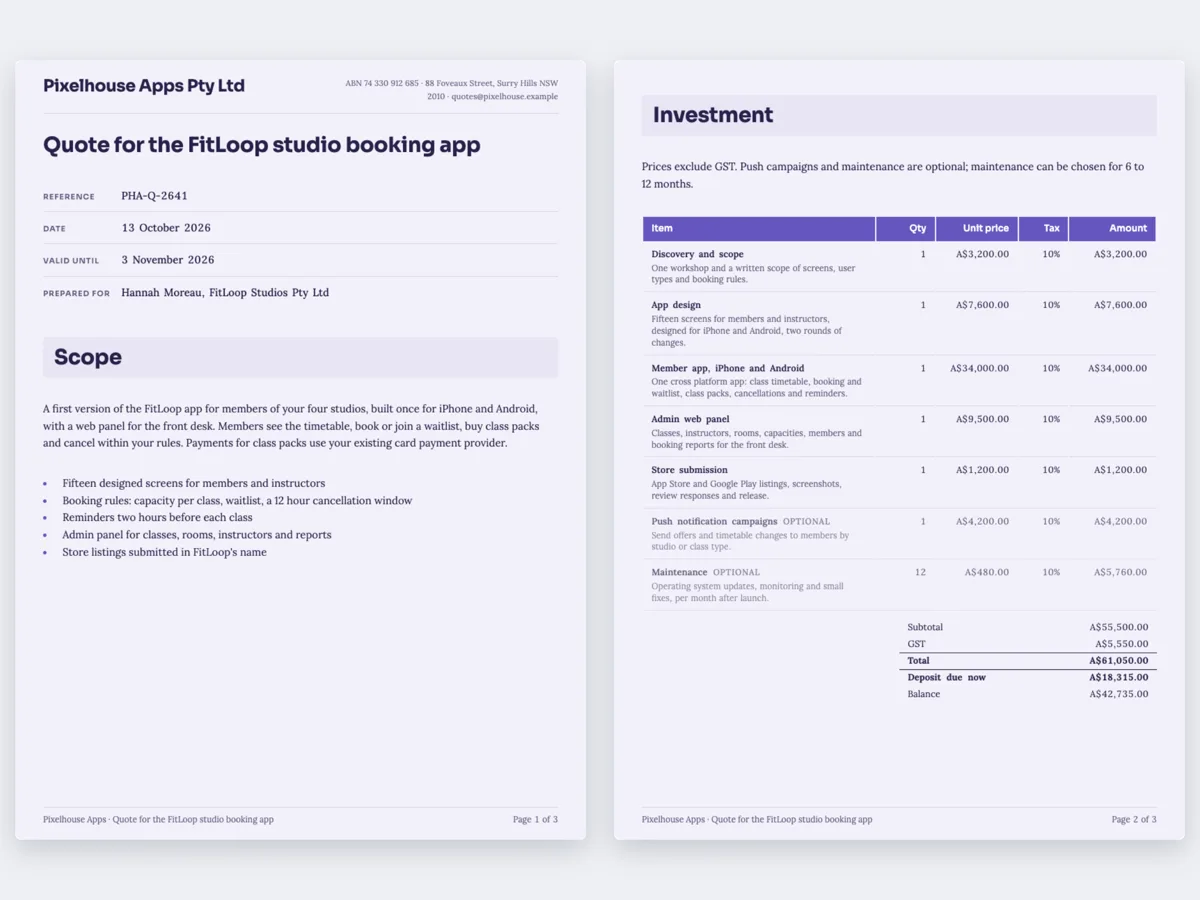Click the Total amount A$61,050.00
Viewport: 1200px width, 900px height.
click(x=1119, y=661)
